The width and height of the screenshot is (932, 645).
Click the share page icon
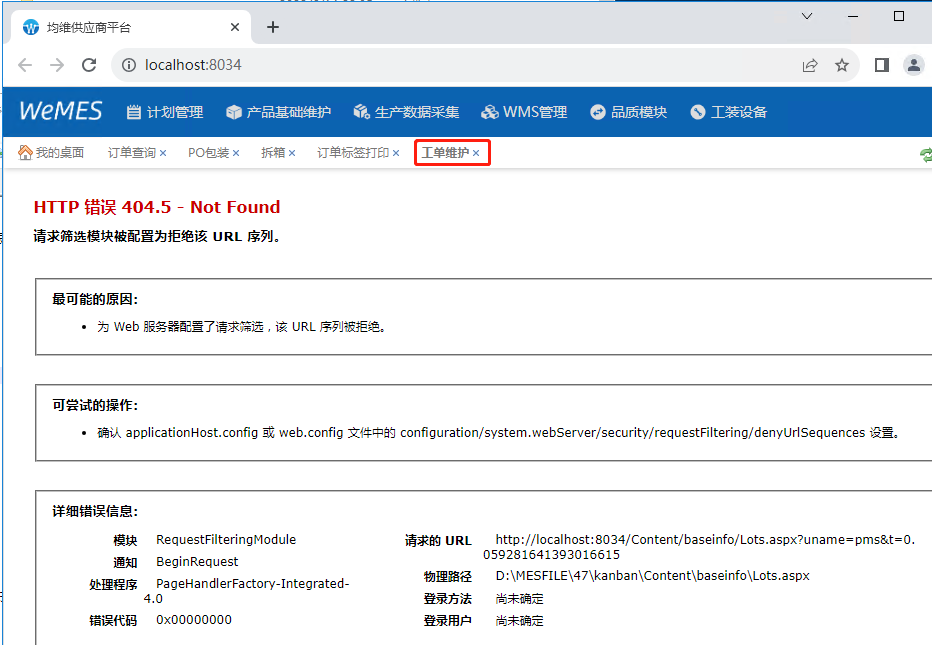[x=810, y=65]
